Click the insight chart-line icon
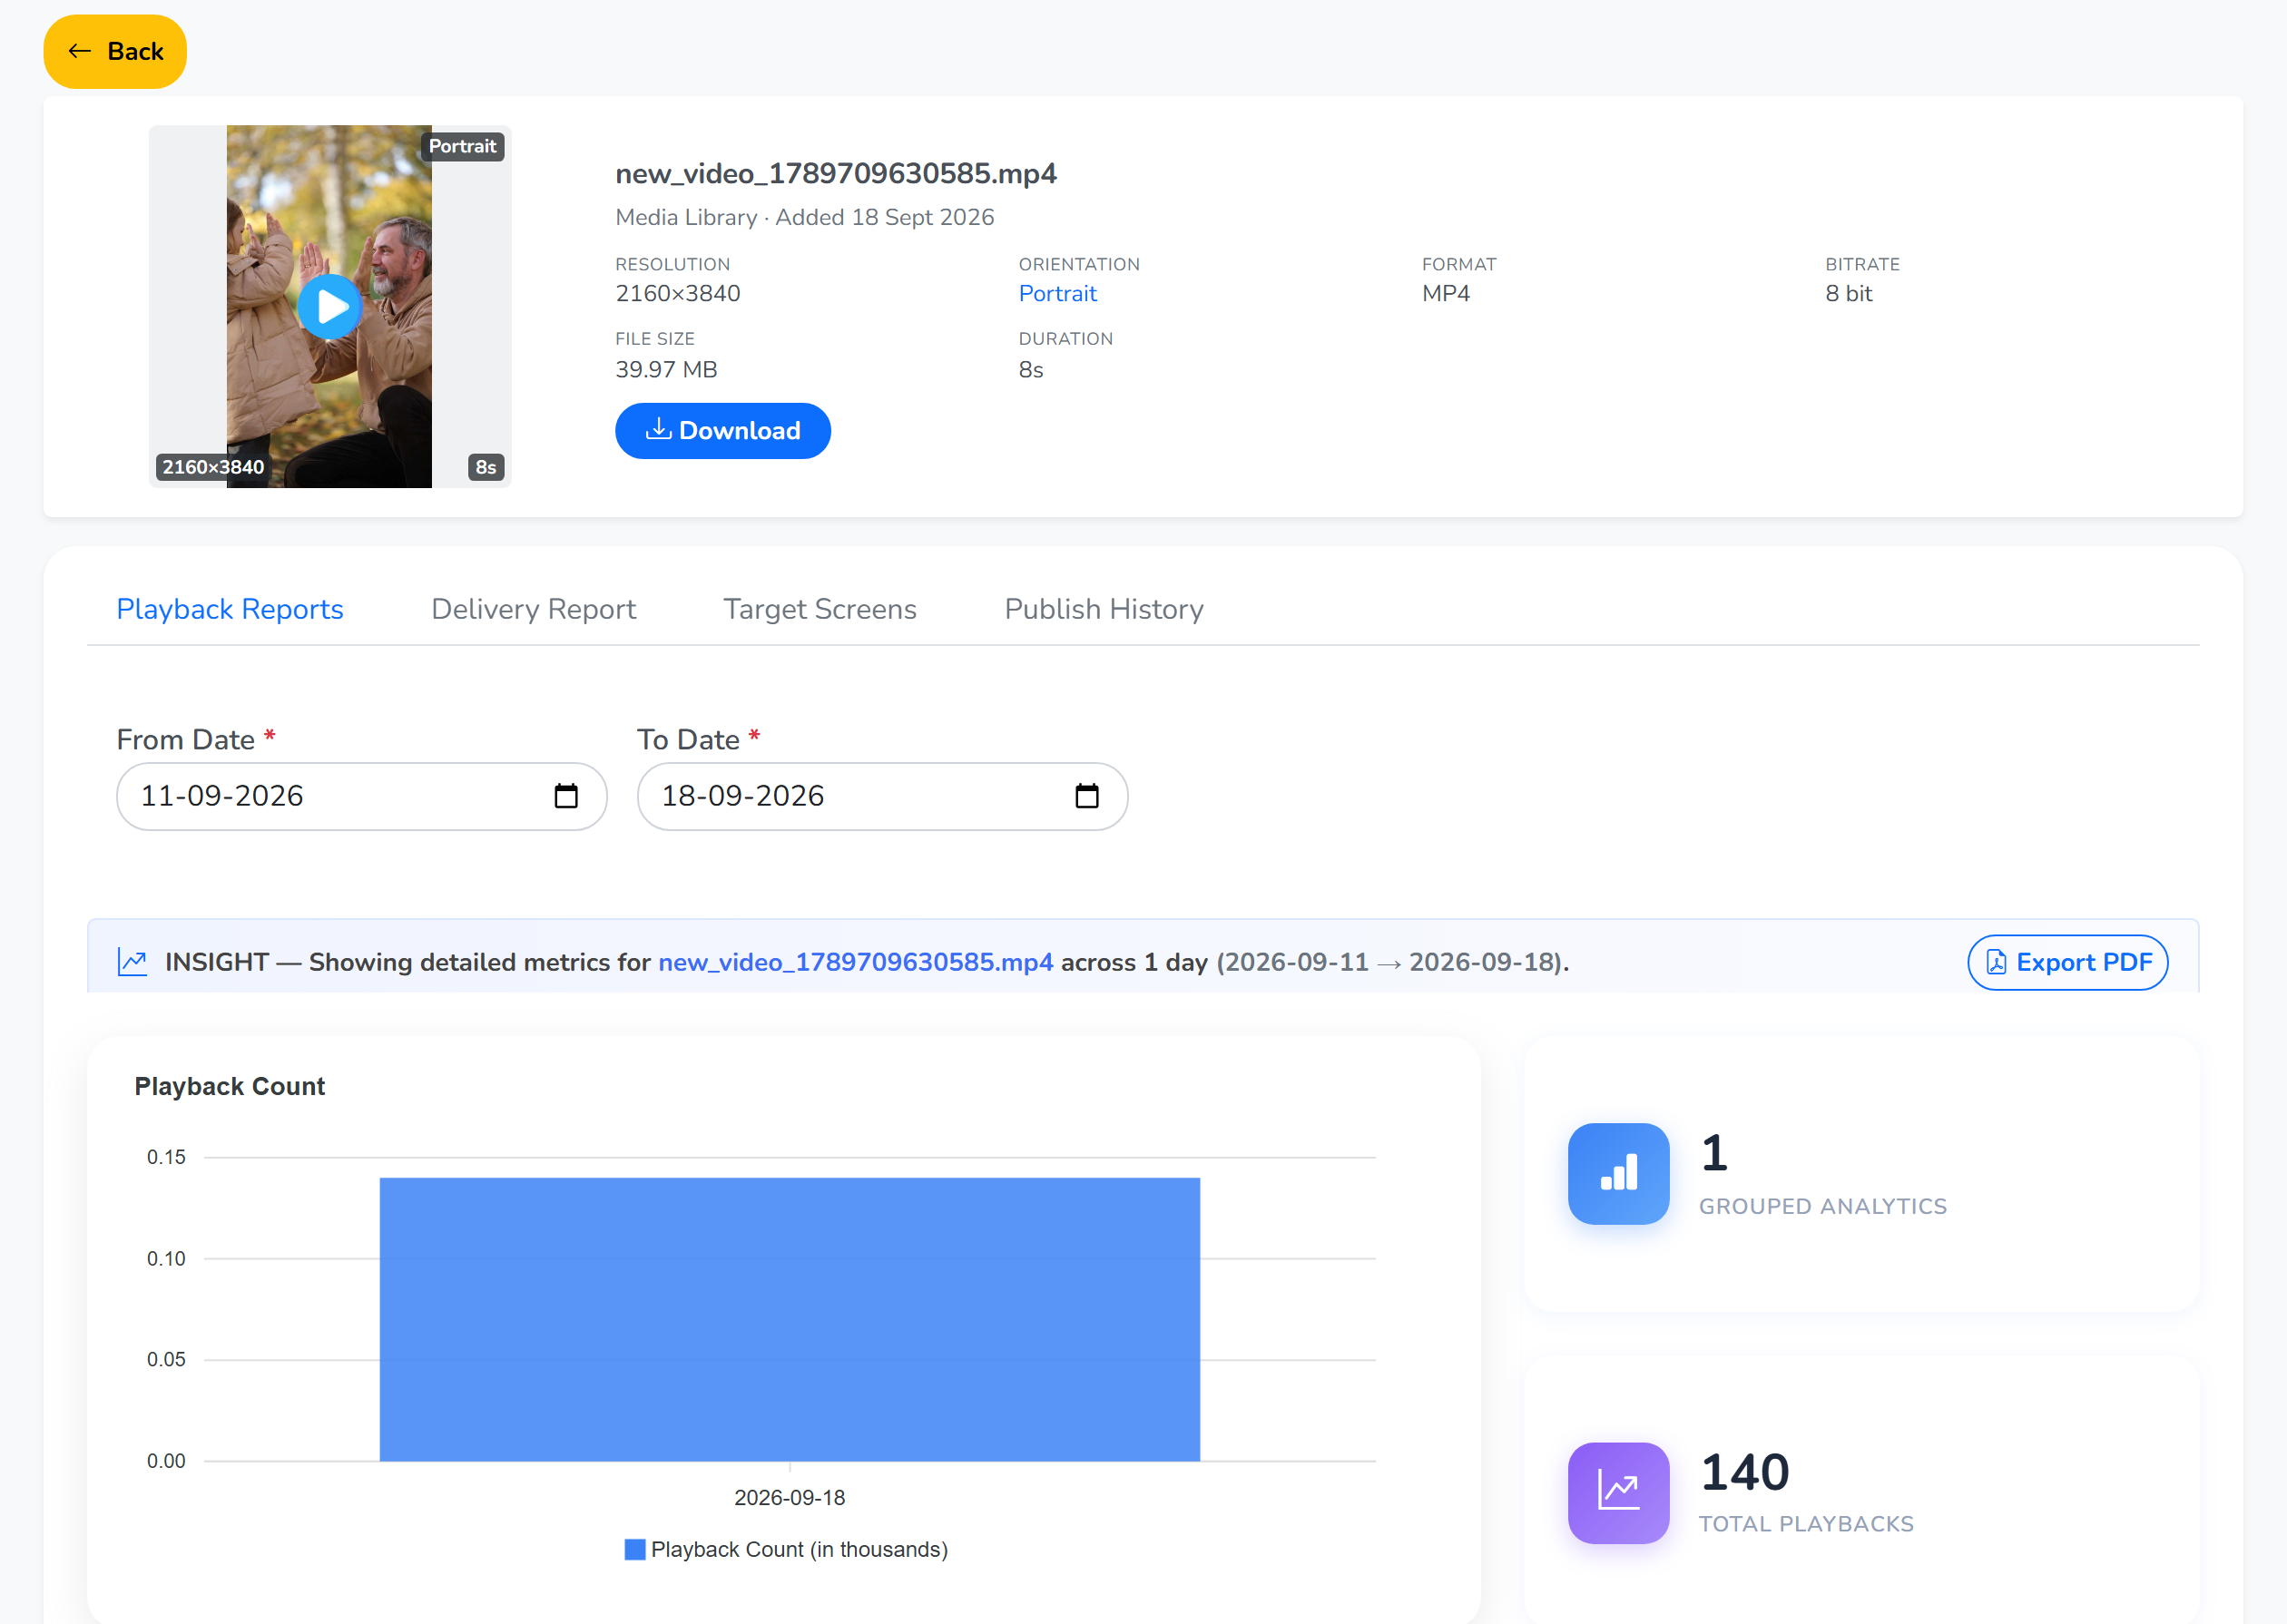The image size is (2287, 1624). pyautogui.click(x=133, y=962)
